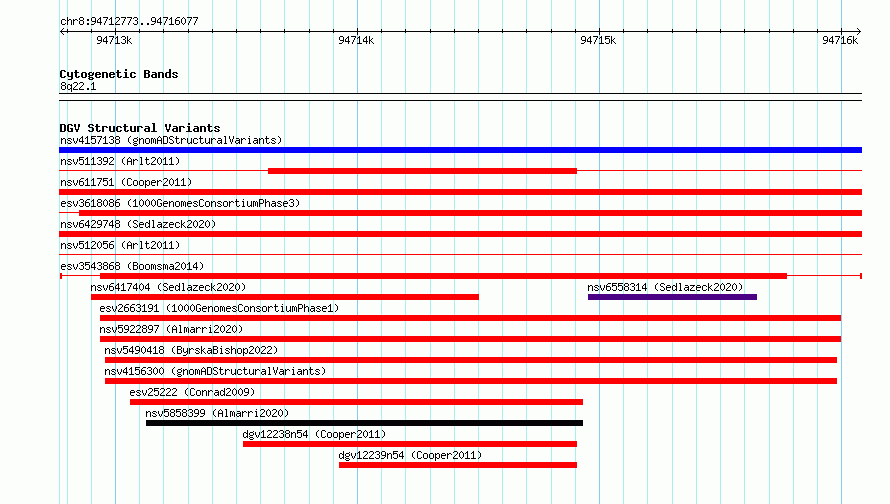Open nsv6429748 (Sedlazeck2020) label
Screen dimensions: 890x504
click(138, 224)
